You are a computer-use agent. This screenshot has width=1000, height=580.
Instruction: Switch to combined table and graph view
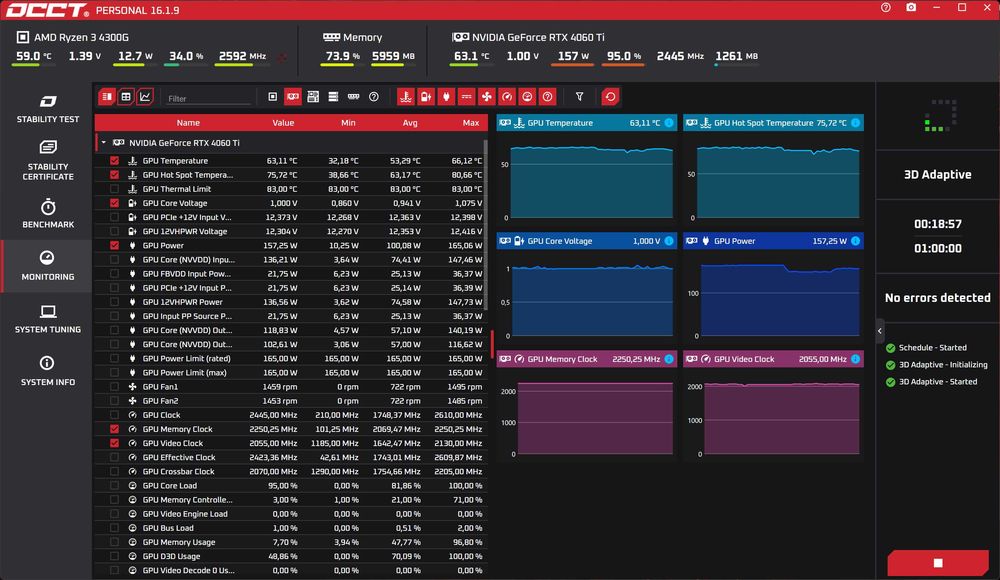[107, 97]
